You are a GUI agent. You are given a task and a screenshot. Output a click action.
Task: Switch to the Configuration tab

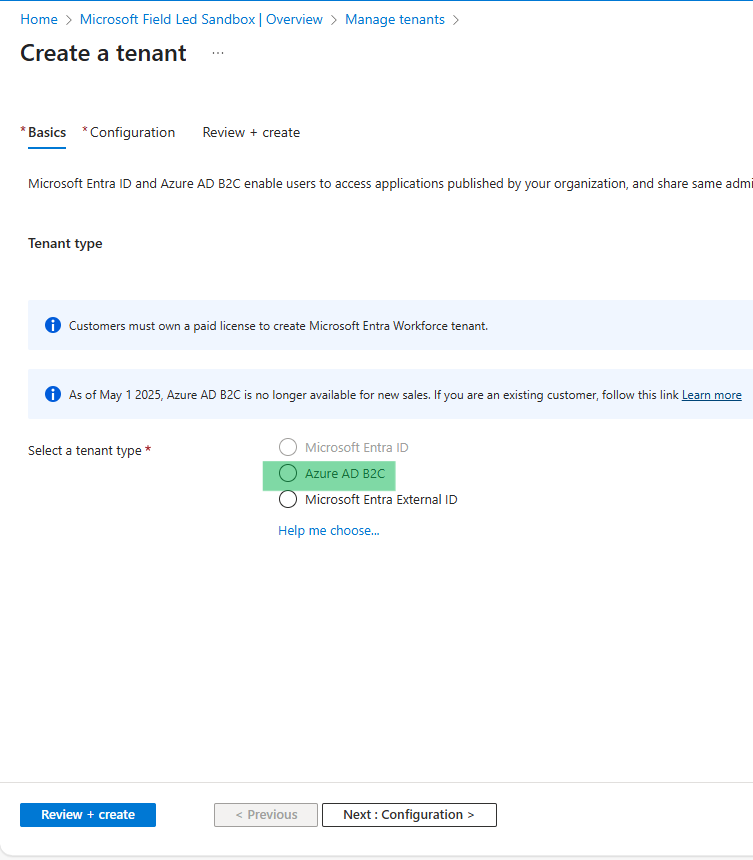(x=132, y=132)
